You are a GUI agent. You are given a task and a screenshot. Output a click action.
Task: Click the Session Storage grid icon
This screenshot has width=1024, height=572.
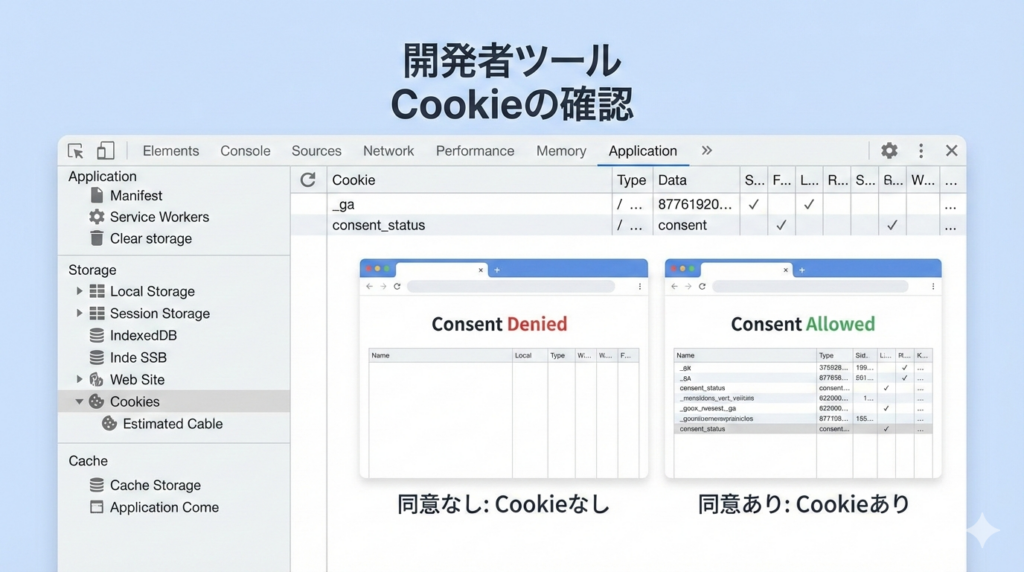tap(97, 313)
